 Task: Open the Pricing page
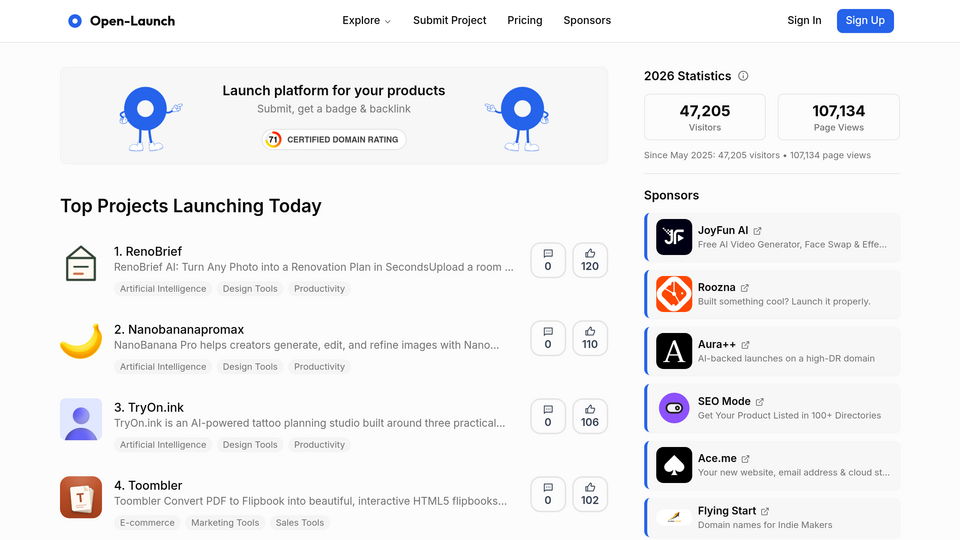click(525, 20)
